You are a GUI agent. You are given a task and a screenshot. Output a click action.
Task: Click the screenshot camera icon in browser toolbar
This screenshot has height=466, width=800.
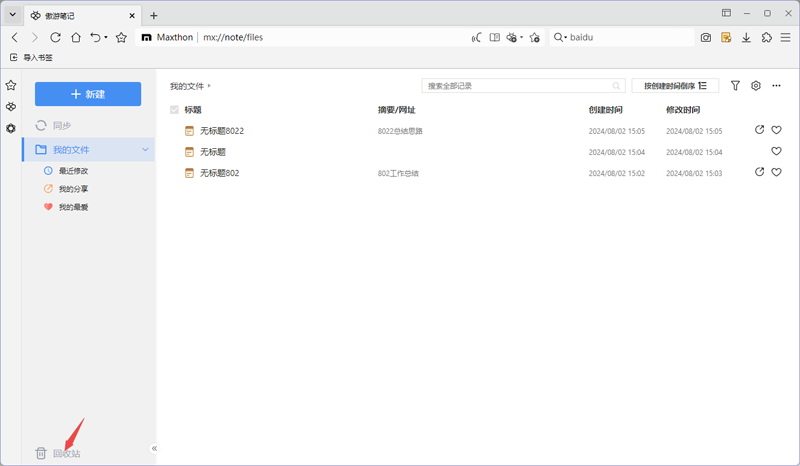pos(706,37)
